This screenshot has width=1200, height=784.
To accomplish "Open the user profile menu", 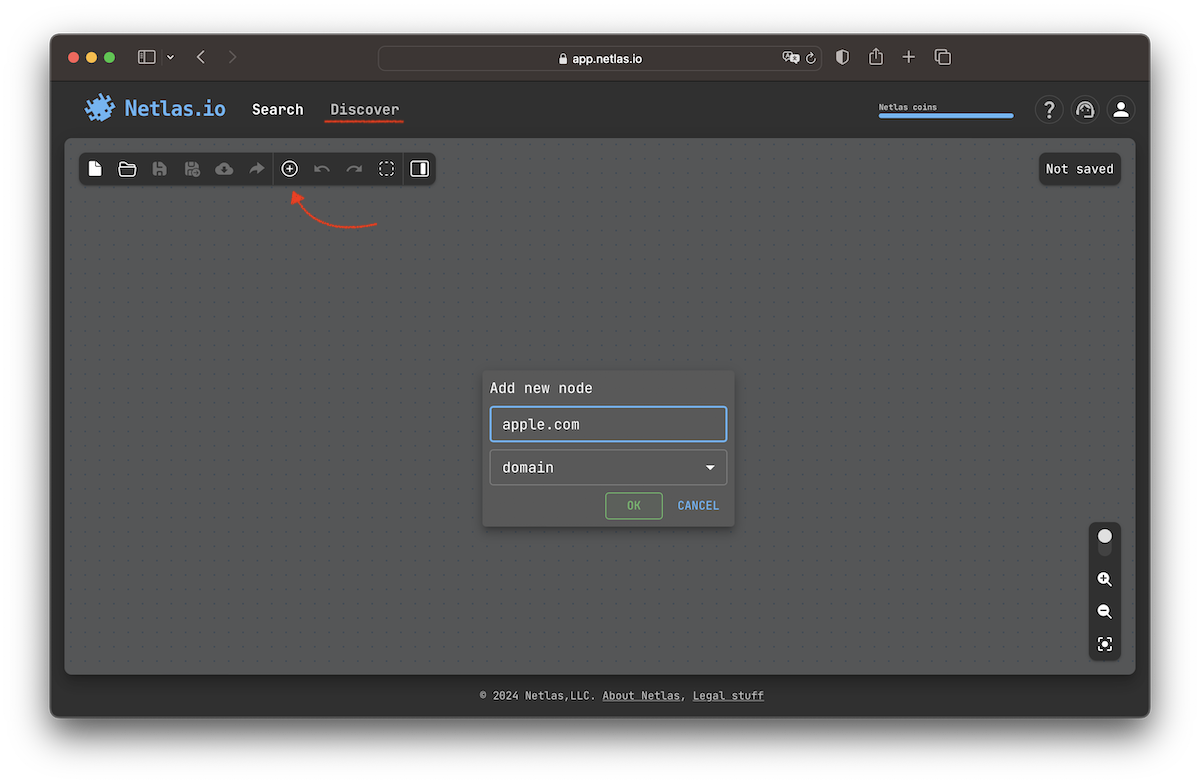I will [1120, 109].
